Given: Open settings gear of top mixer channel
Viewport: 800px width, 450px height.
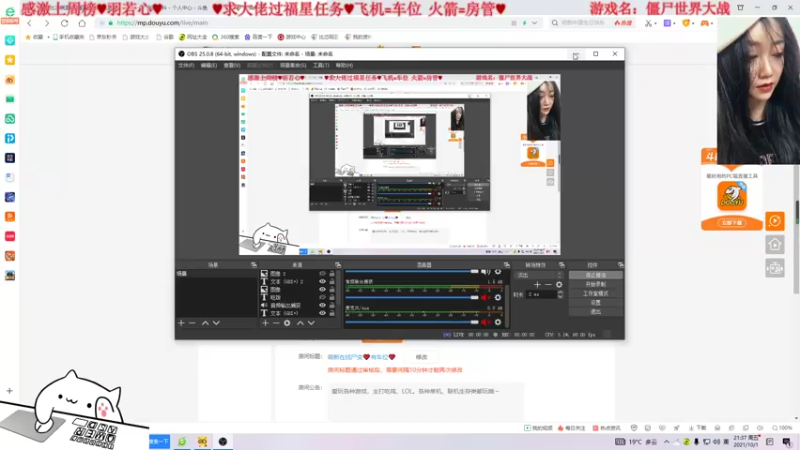Looking at the screenshot, I should (498, 272).
